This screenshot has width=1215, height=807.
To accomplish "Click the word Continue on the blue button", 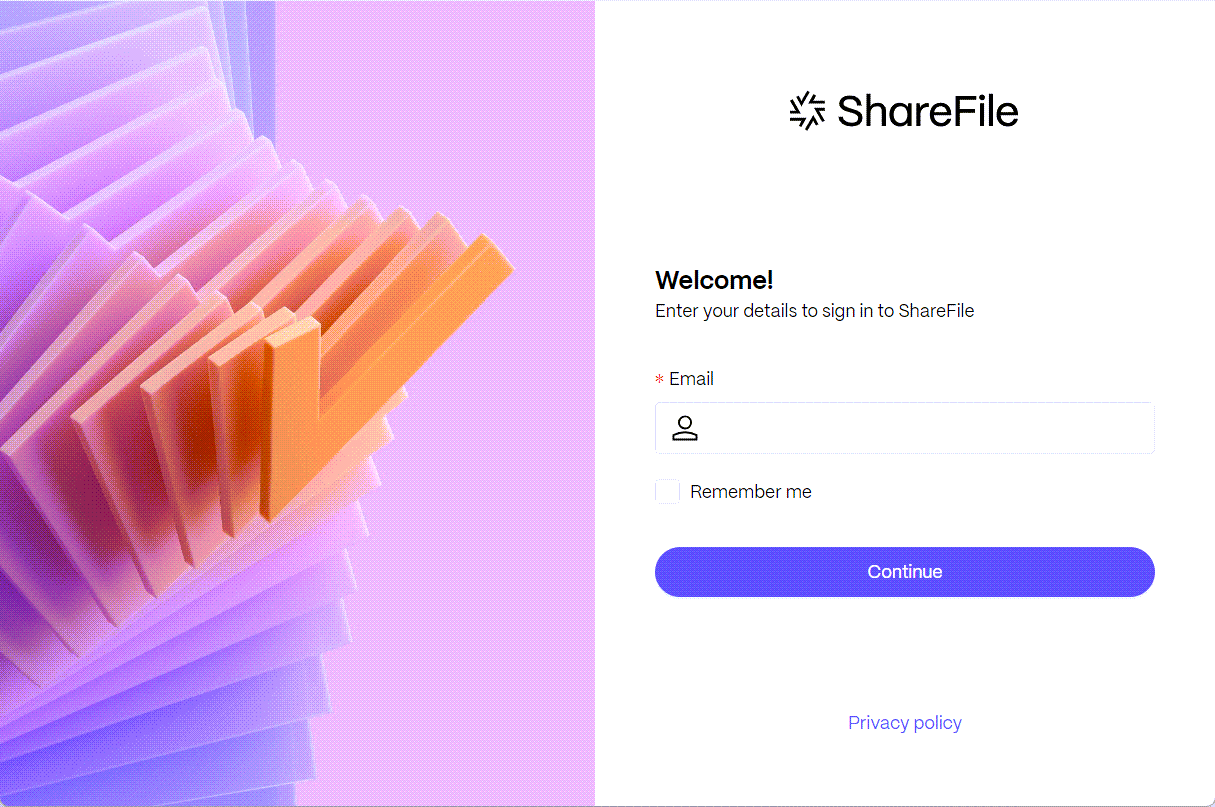I will click(905, 572).
